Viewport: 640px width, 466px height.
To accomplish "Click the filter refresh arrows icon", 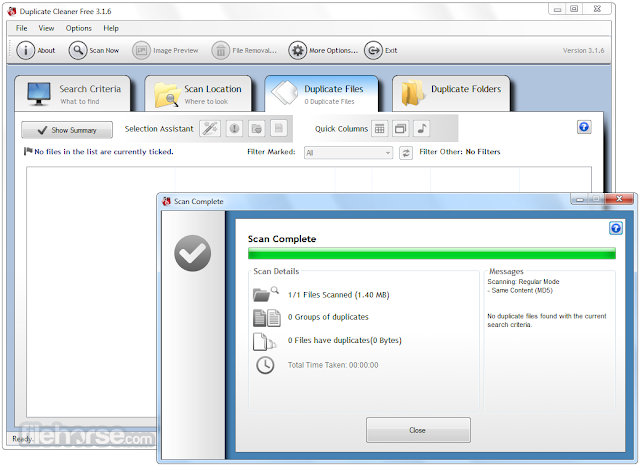I will click(406, 153).
